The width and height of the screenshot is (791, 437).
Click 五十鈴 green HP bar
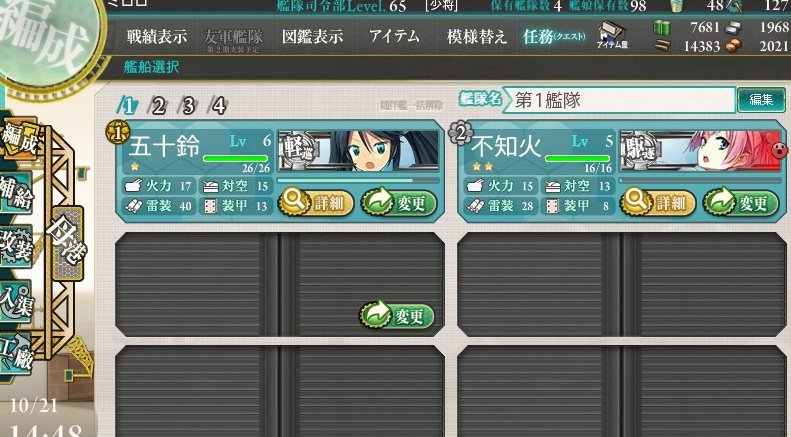coord(236,158)
